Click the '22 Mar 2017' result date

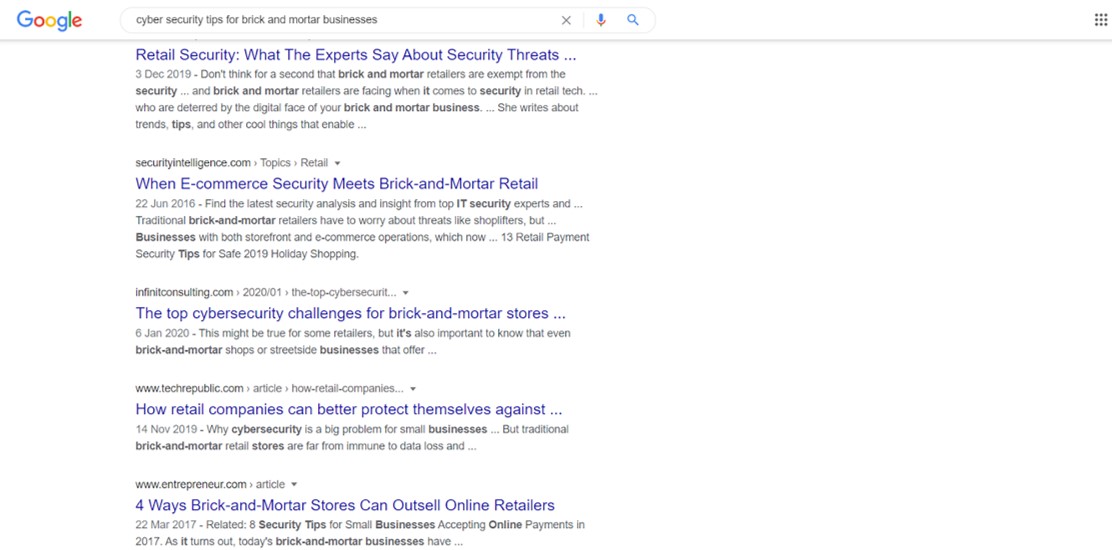click(x=164, y=525)
